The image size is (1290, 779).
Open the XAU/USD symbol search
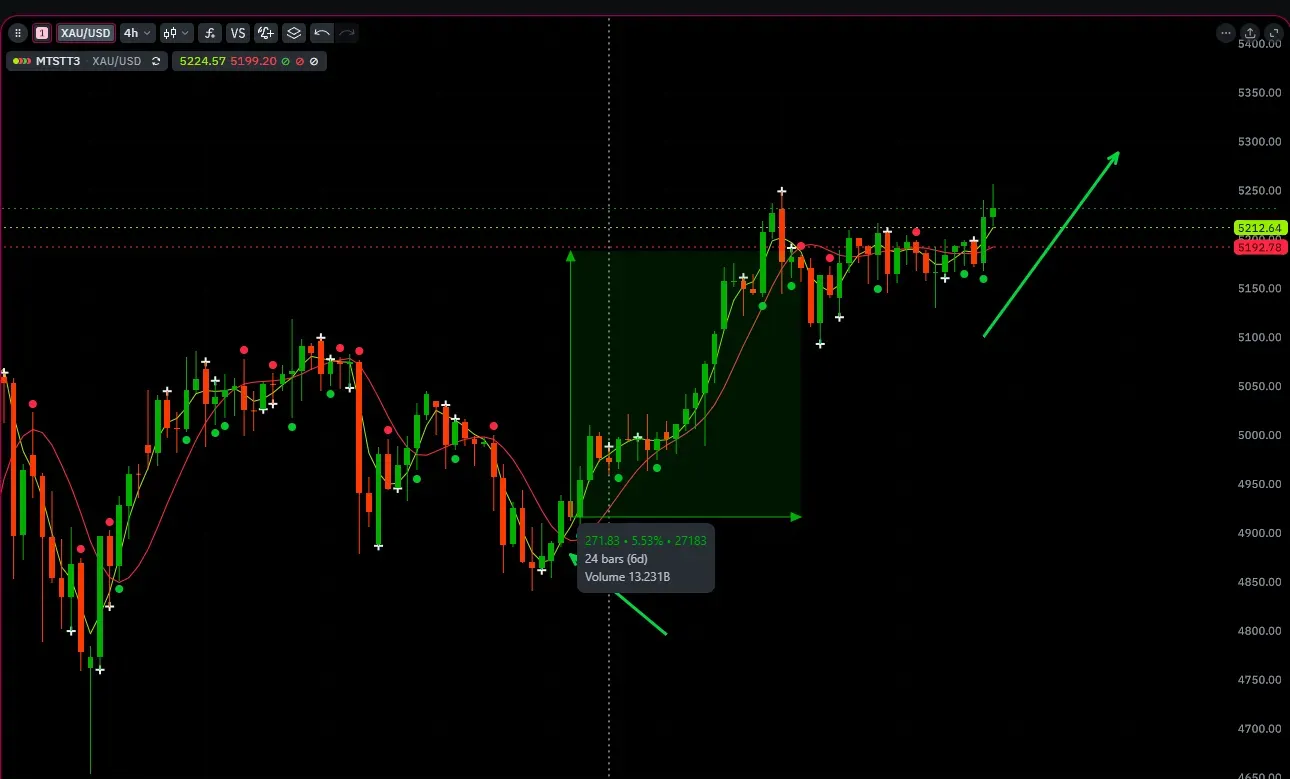pos(85,33)
